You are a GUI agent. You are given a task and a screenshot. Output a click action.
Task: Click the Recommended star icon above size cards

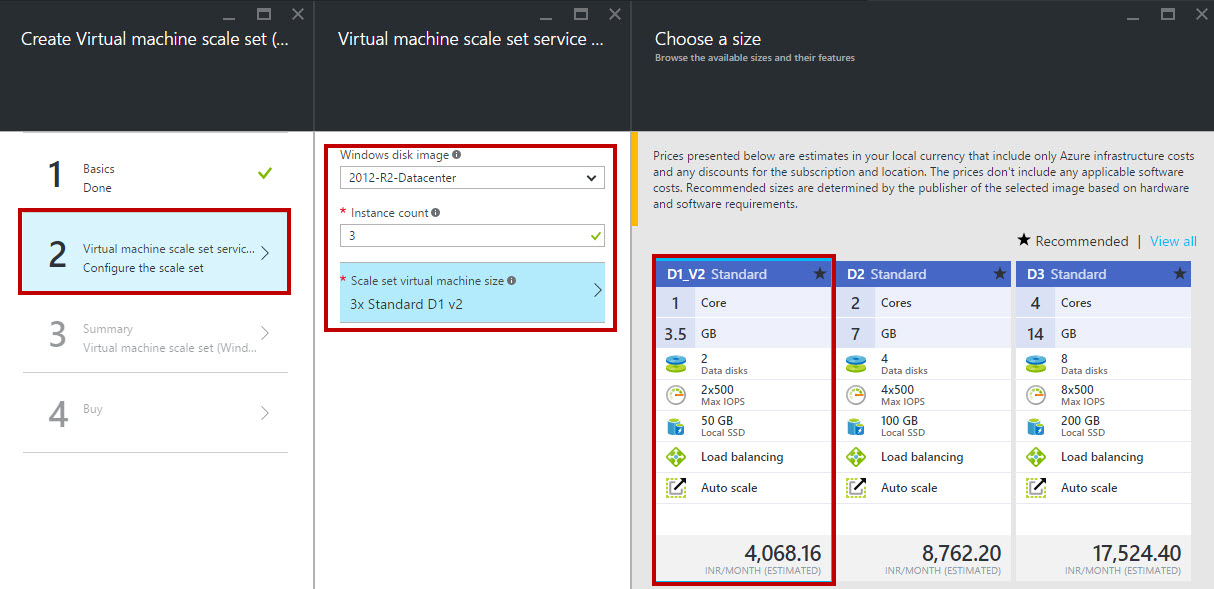coord(1023,241)
